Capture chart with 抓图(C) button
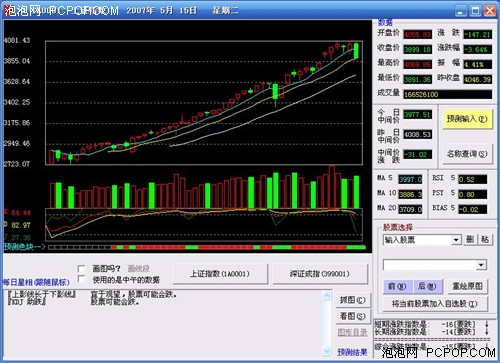500x363 pixels. coord(353,300)
